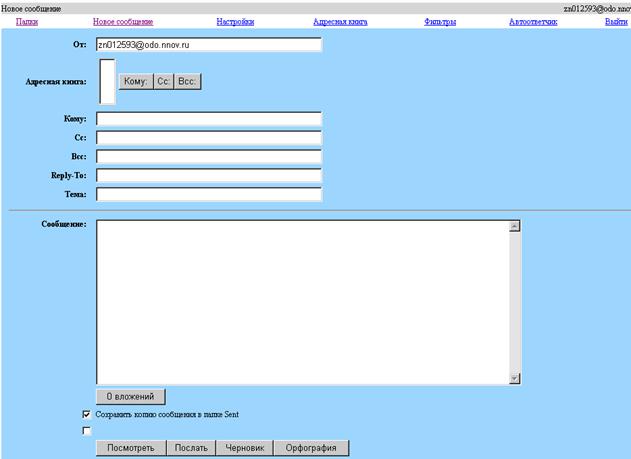Open the Новое сообщение link
Screen dimensions: 631x459
point(123,21)
